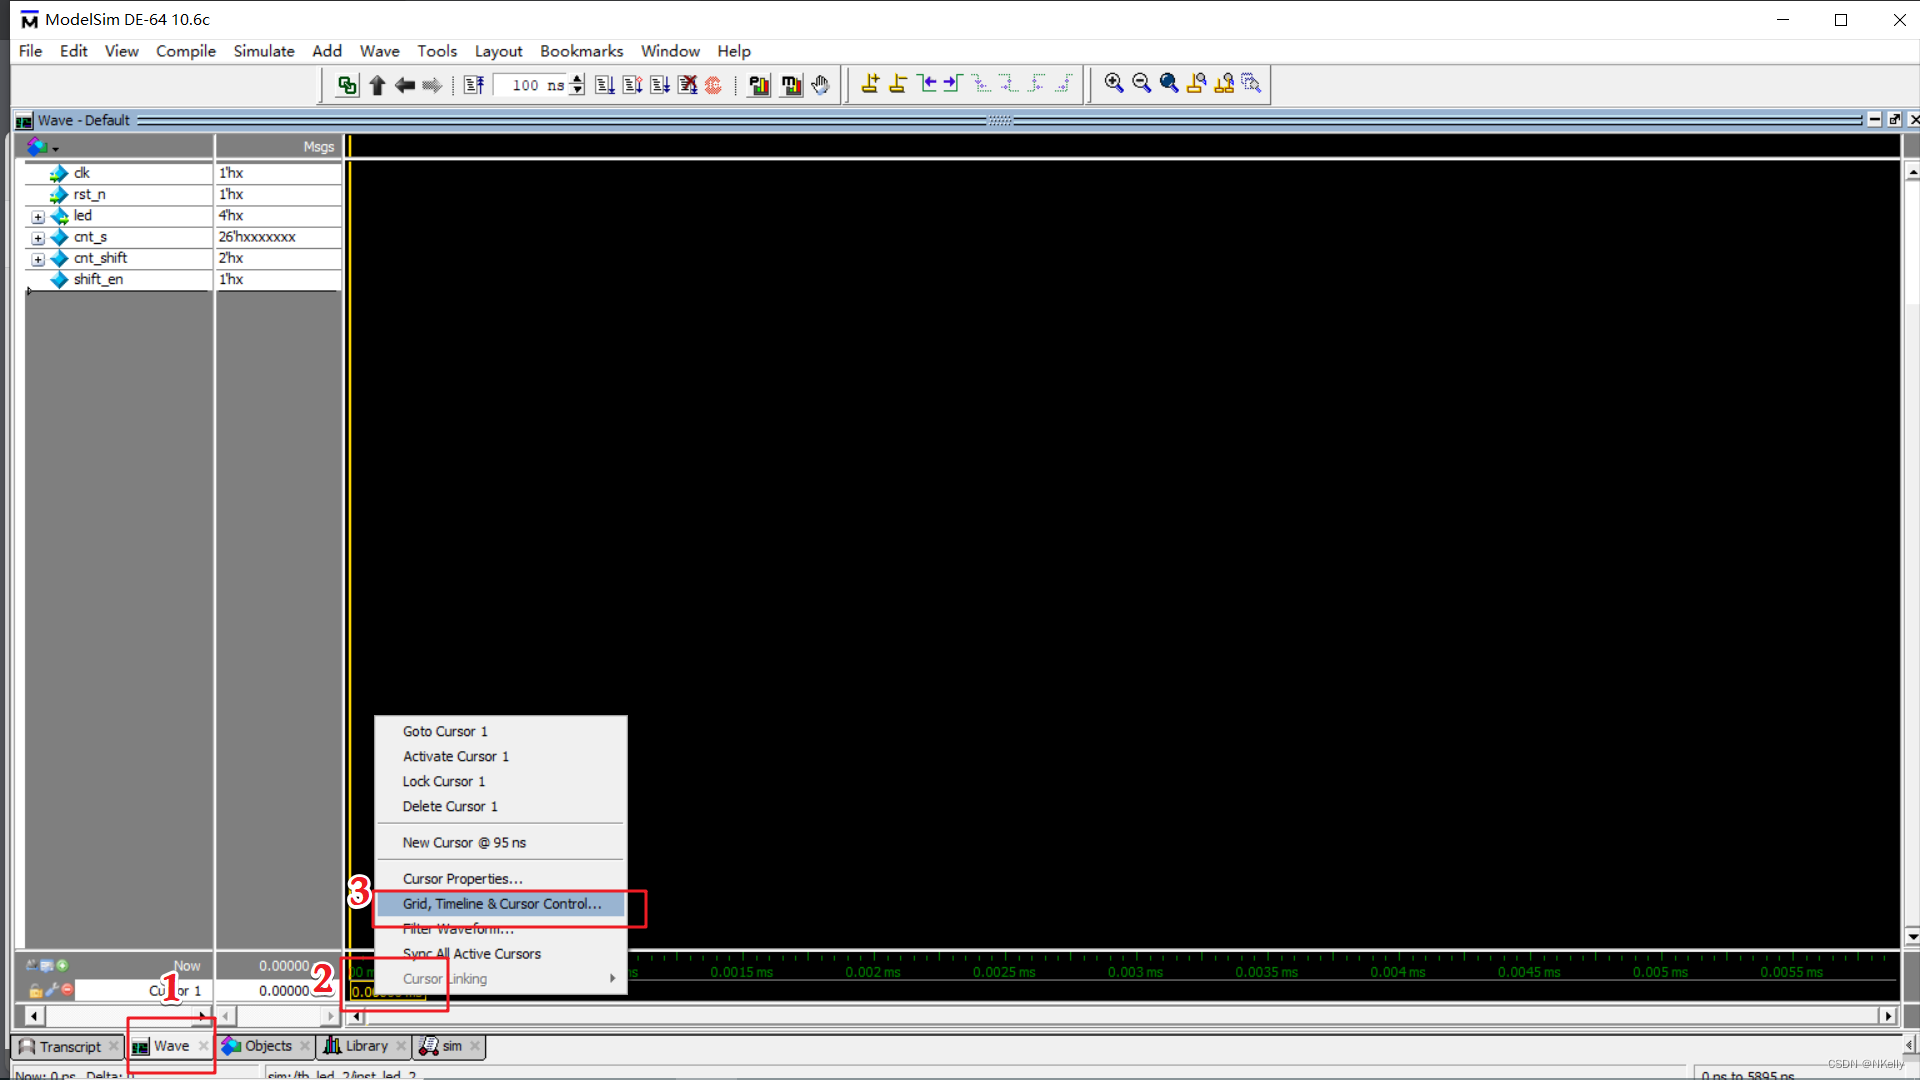This screenshot has height=1080, width=1920.
Task: Click the Msgs column header
Action: [279, 147]
